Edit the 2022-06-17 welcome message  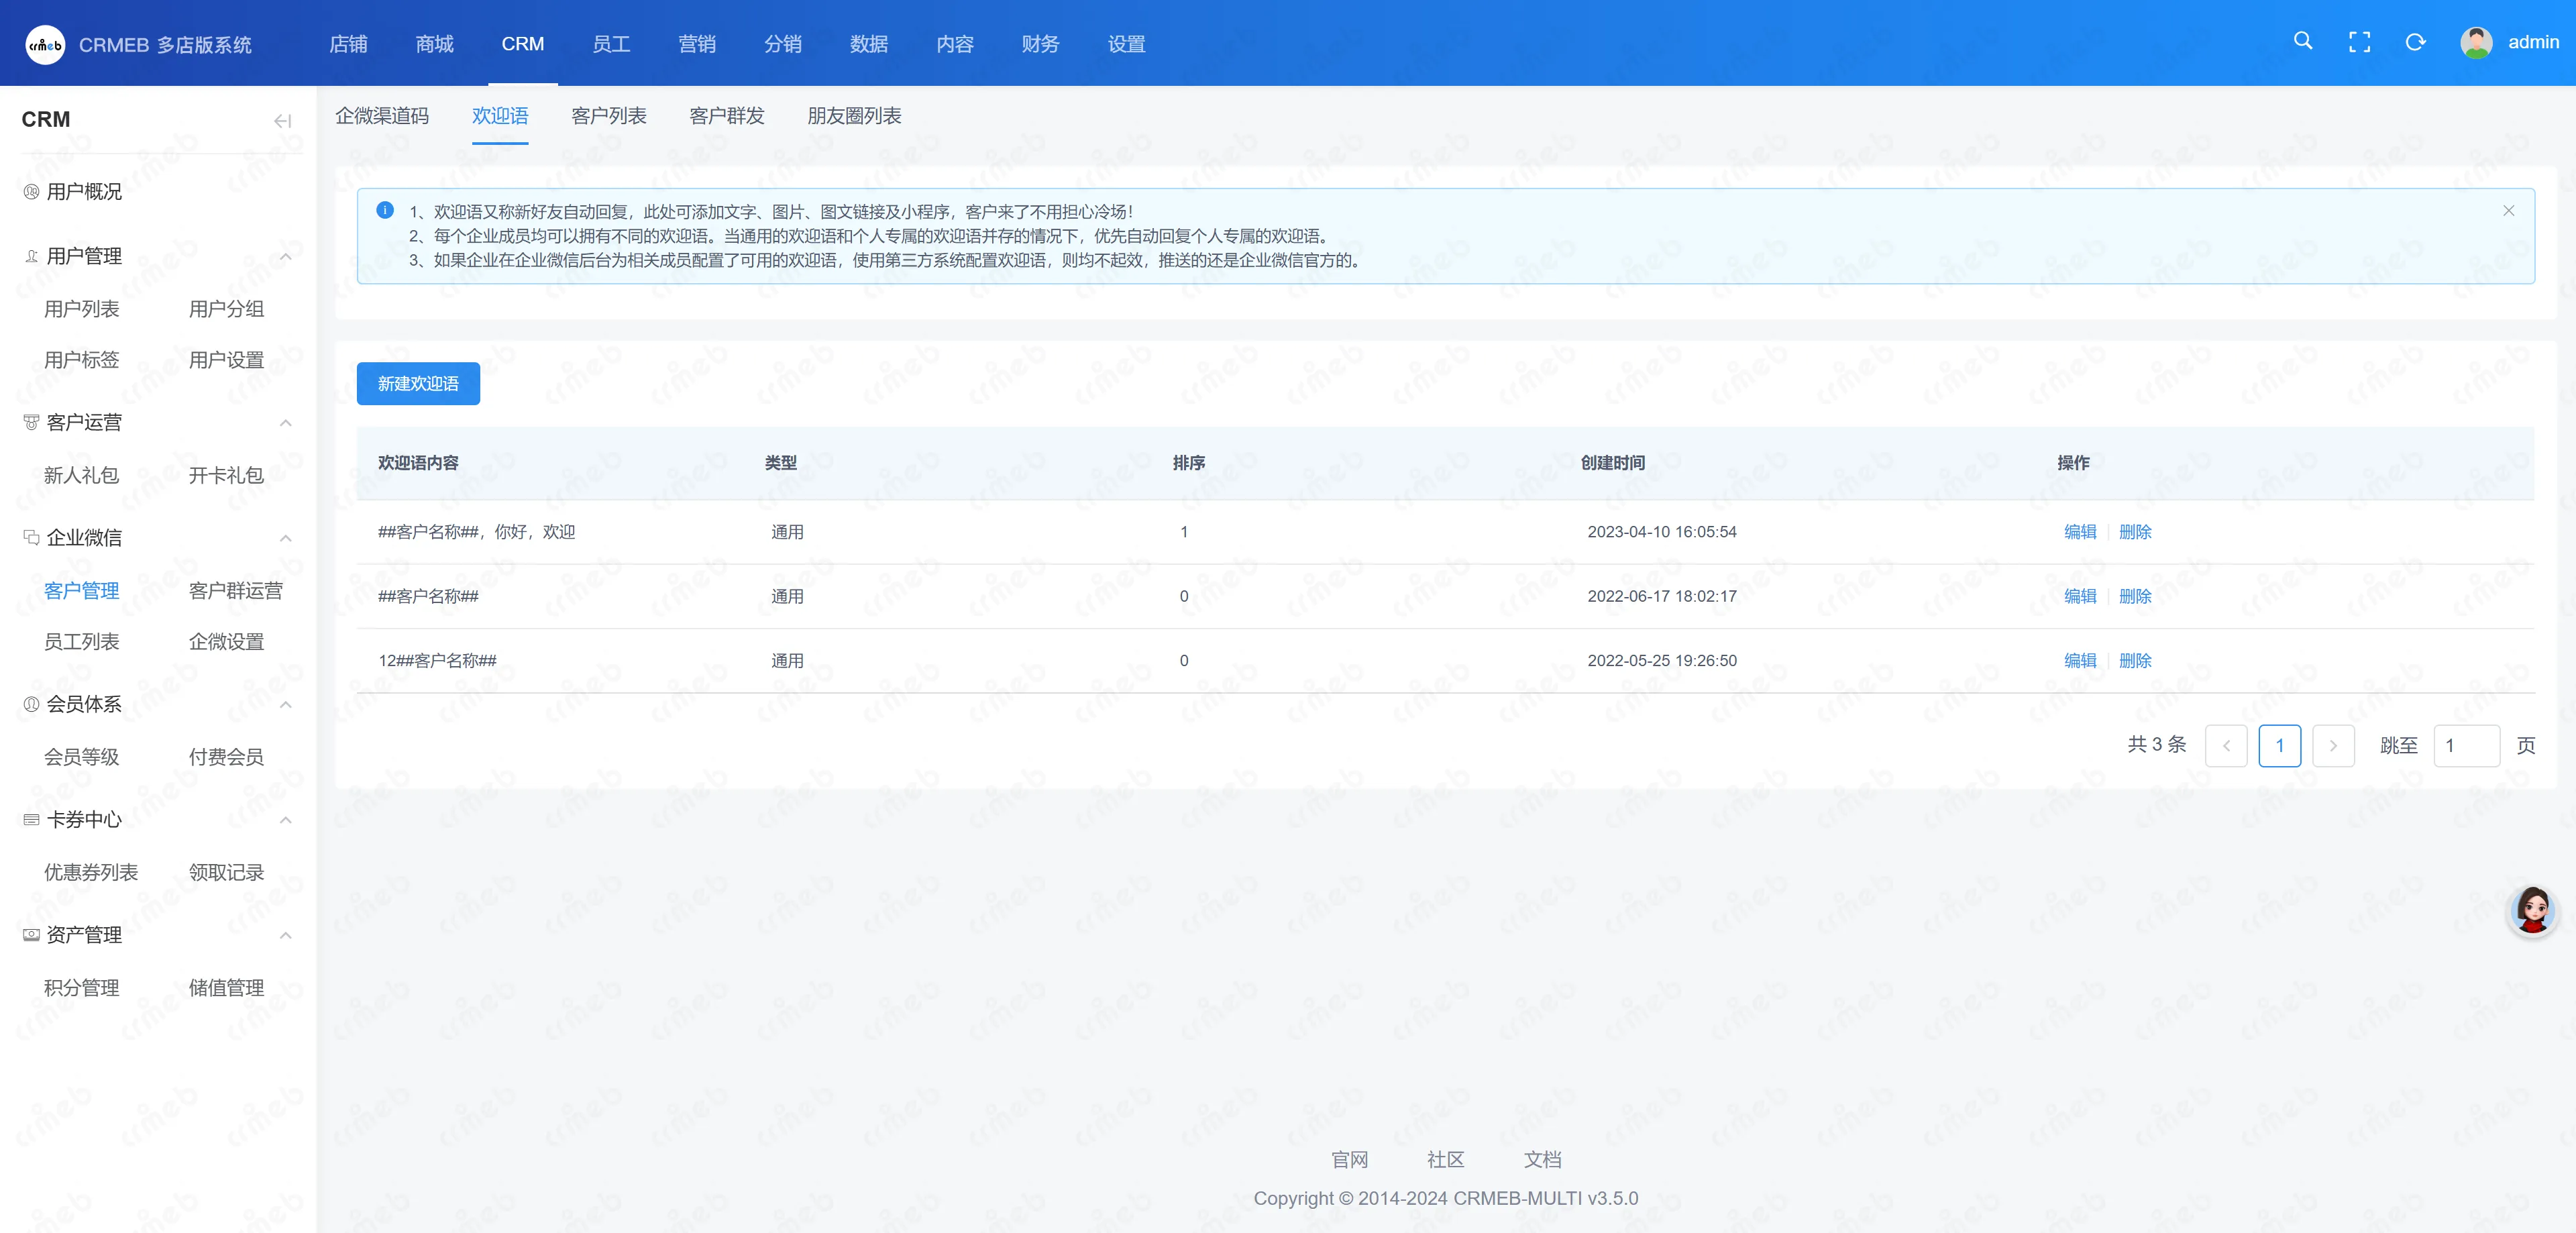click(x=2080, y=596)
